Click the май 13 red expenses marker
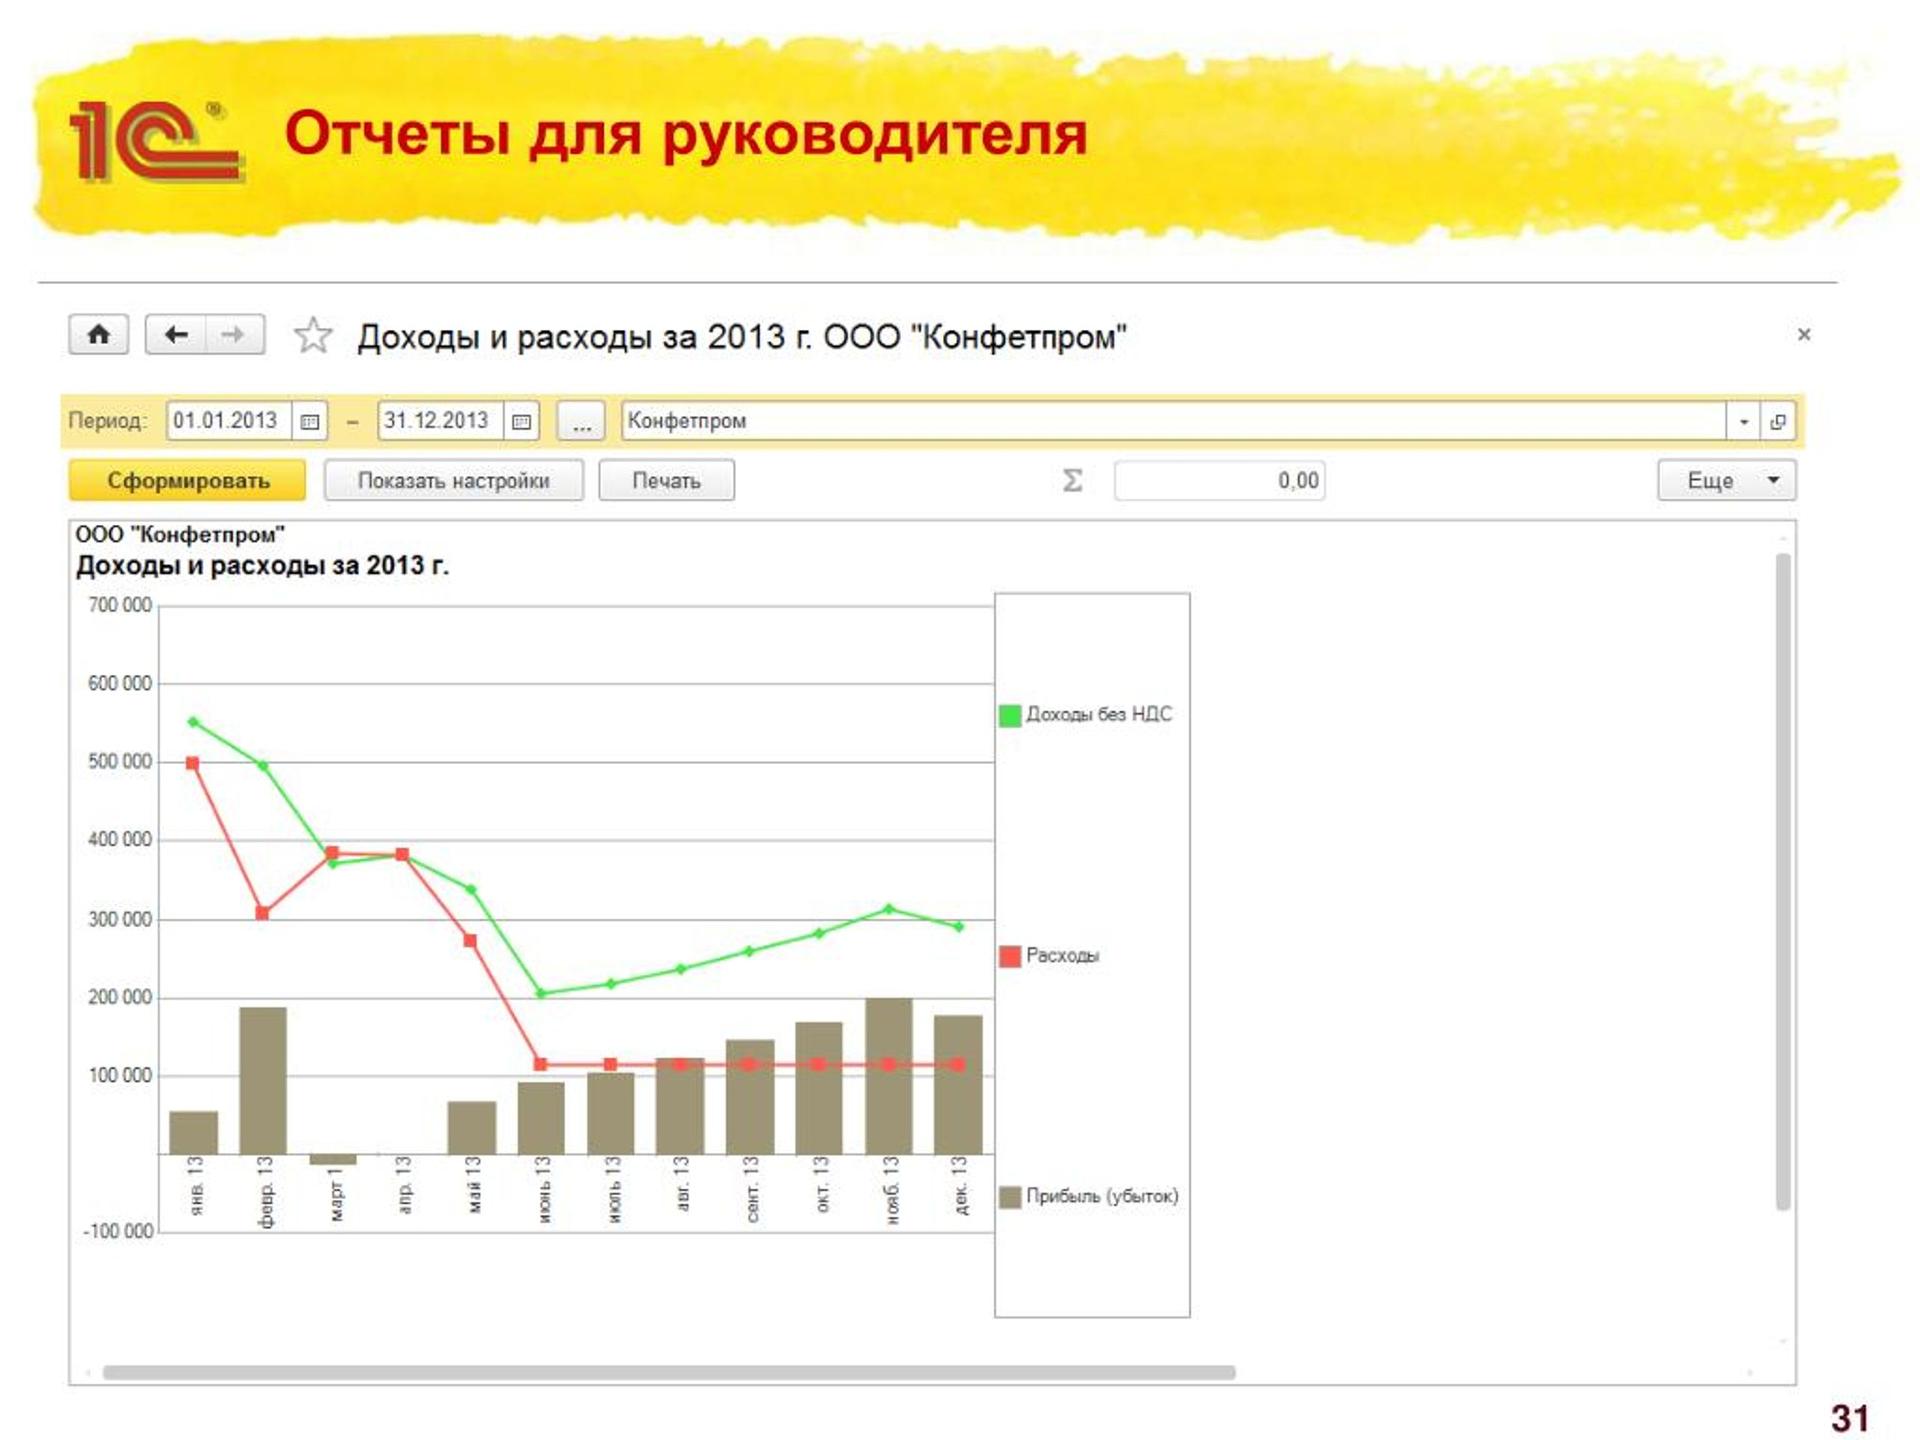The width and height of the screenshot is (1920, 1440). [470, 941]
